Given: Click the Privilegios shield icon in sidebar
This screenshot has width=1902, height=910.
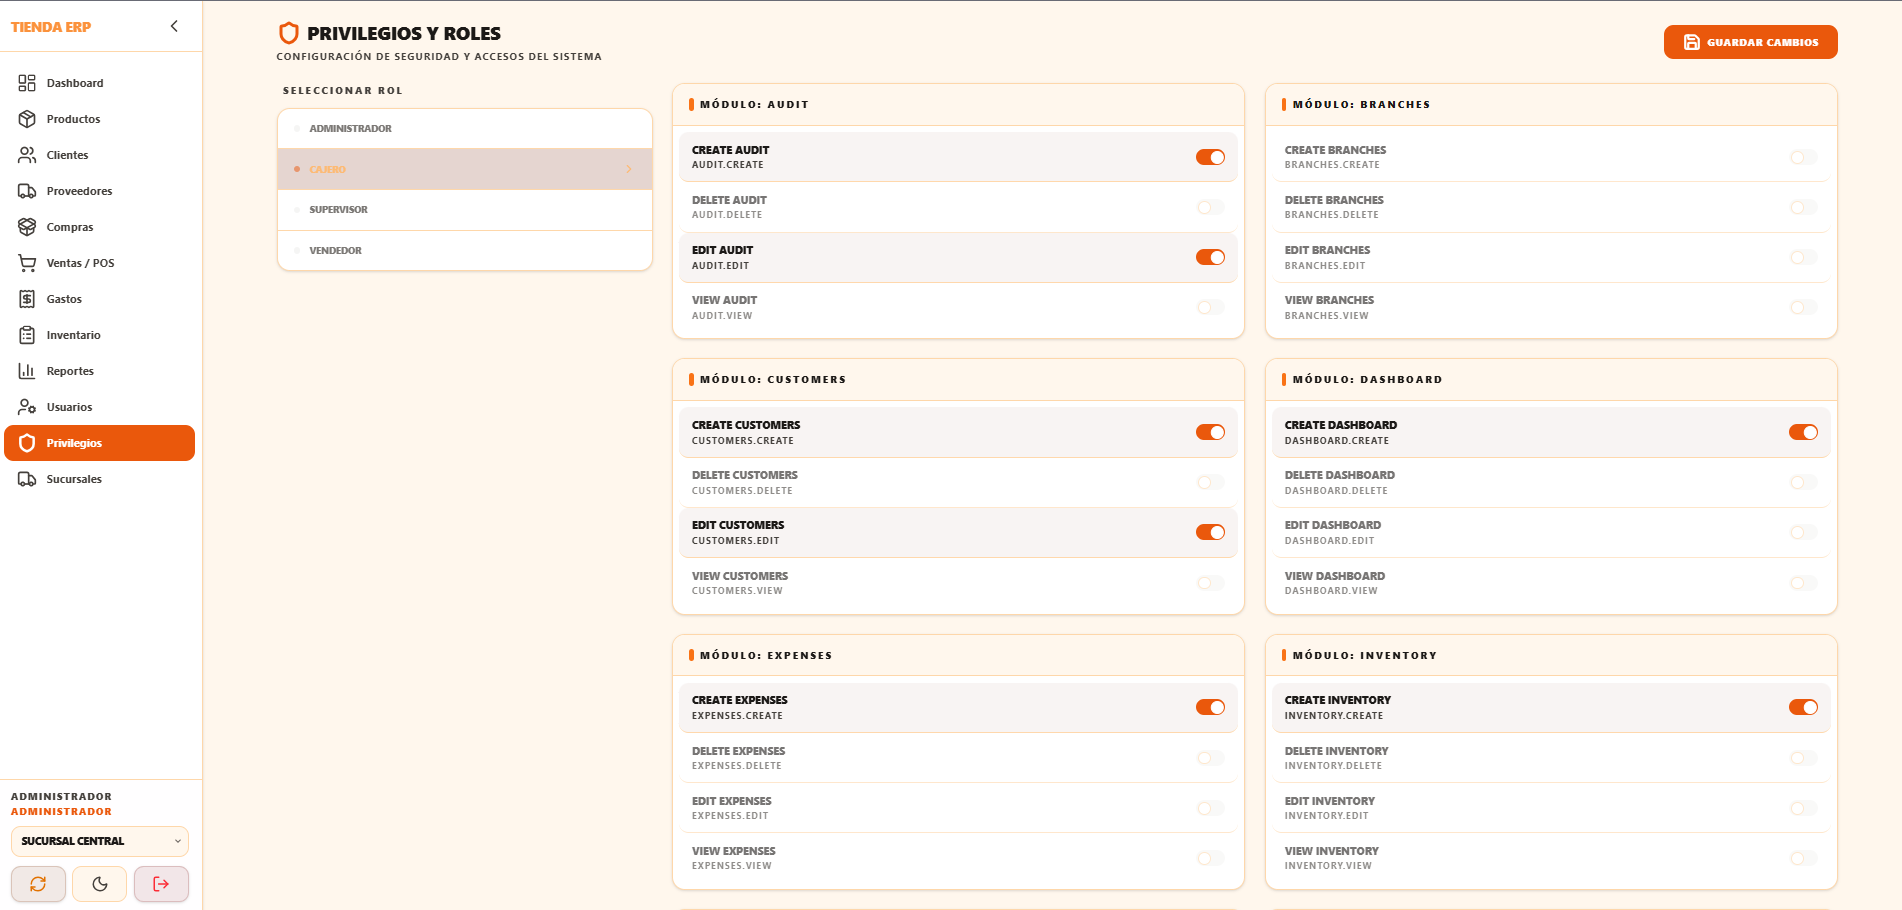Looking at the screenshot, I should coord(27,443).
